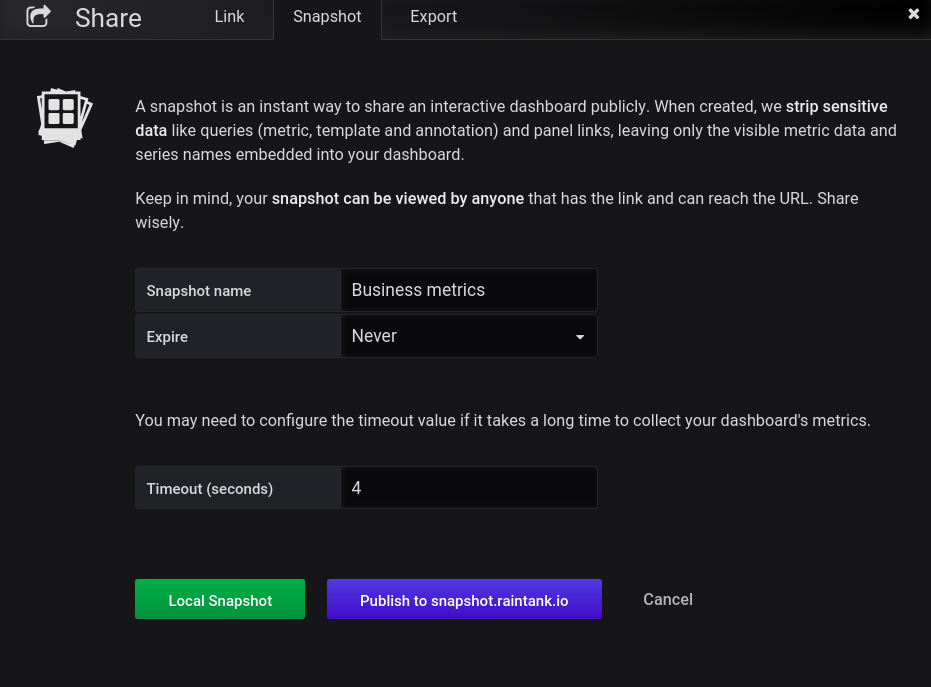
Task: Click the timeout configuration hint paragraph
Action: click(503, 420)
